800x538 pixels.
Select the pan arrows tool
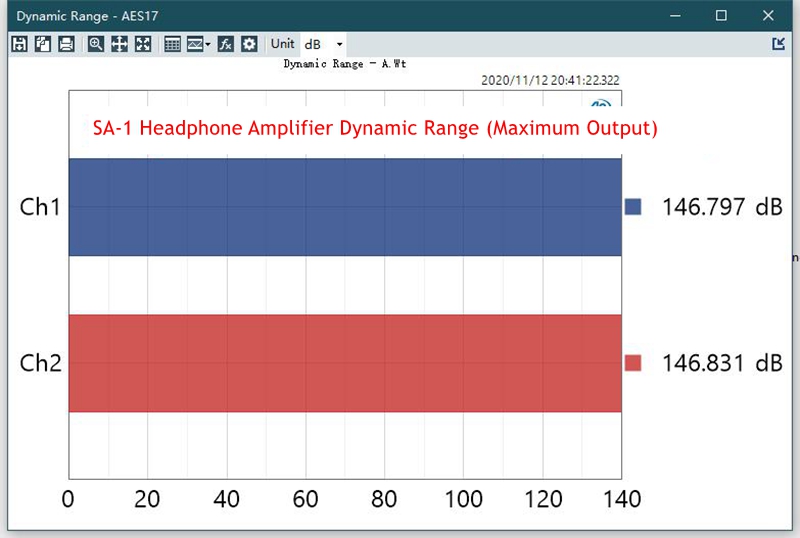click(119, 44)
